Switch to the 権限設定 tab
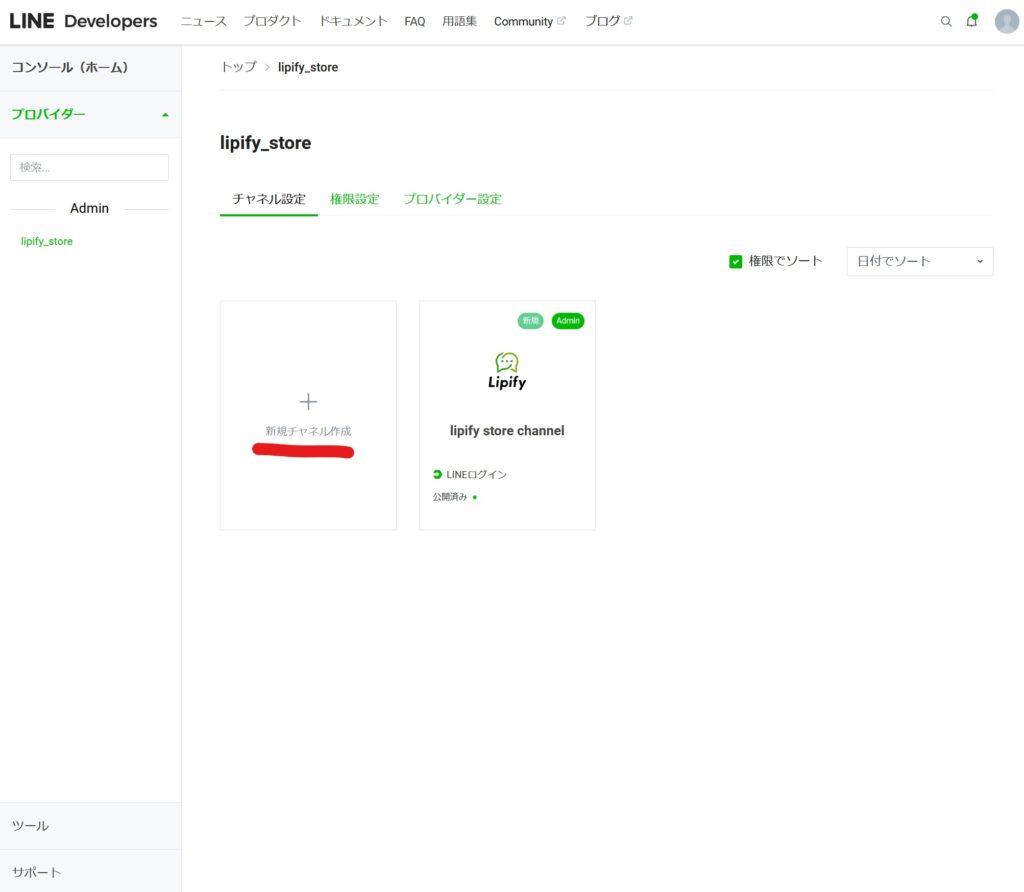 coord(355,199)
